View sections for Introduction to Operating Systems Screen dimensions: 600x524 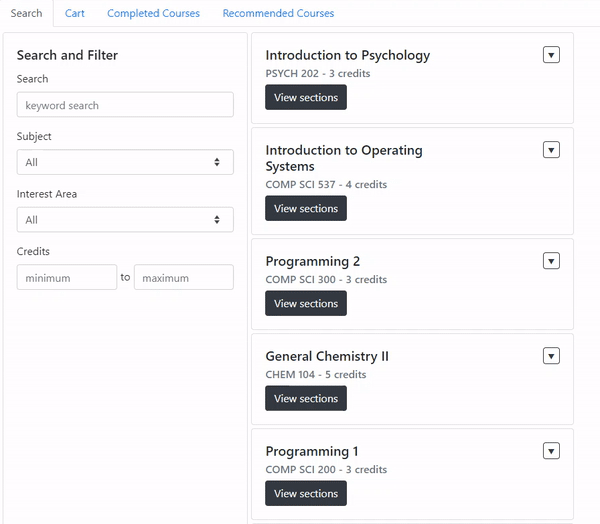[306, 208]
